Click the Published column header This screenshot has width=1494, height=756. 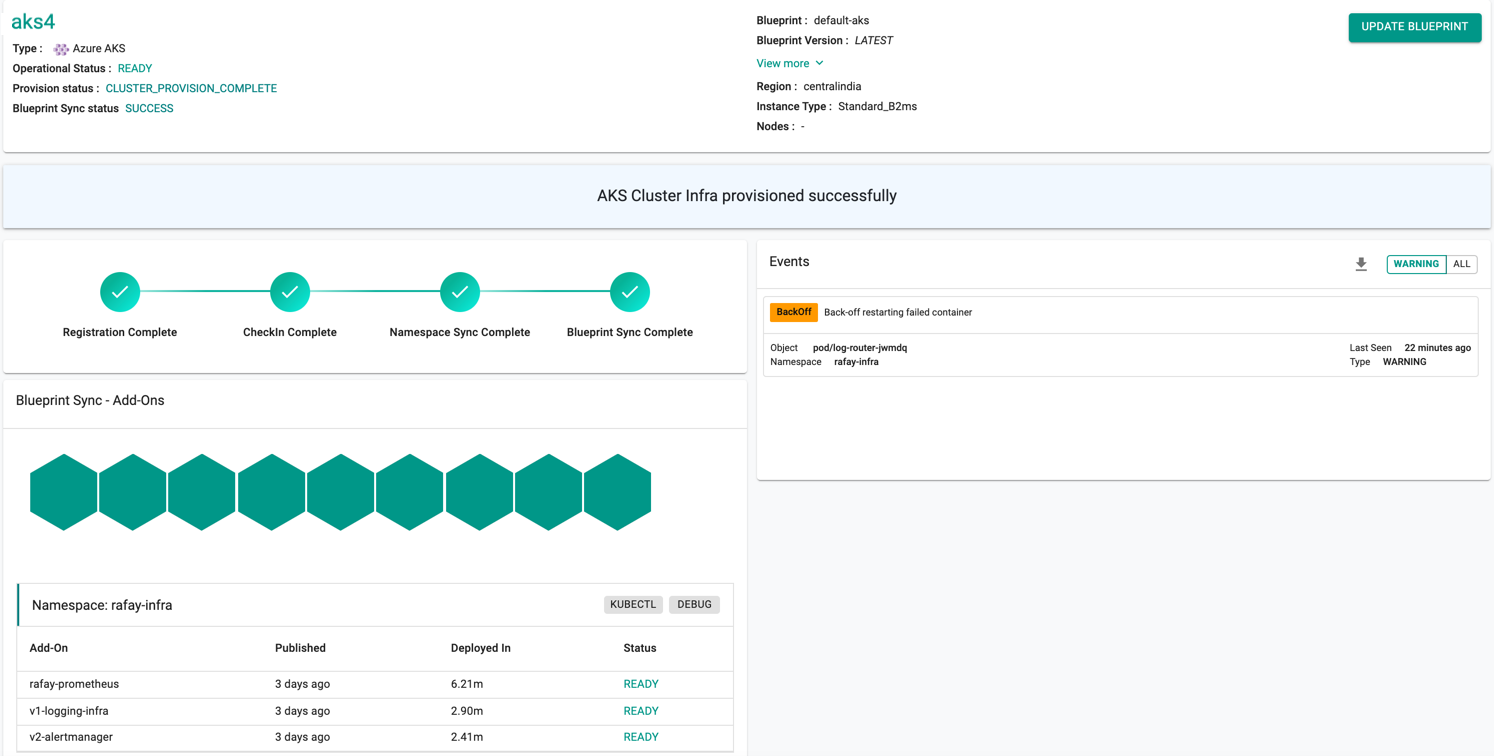pos(300,648)
